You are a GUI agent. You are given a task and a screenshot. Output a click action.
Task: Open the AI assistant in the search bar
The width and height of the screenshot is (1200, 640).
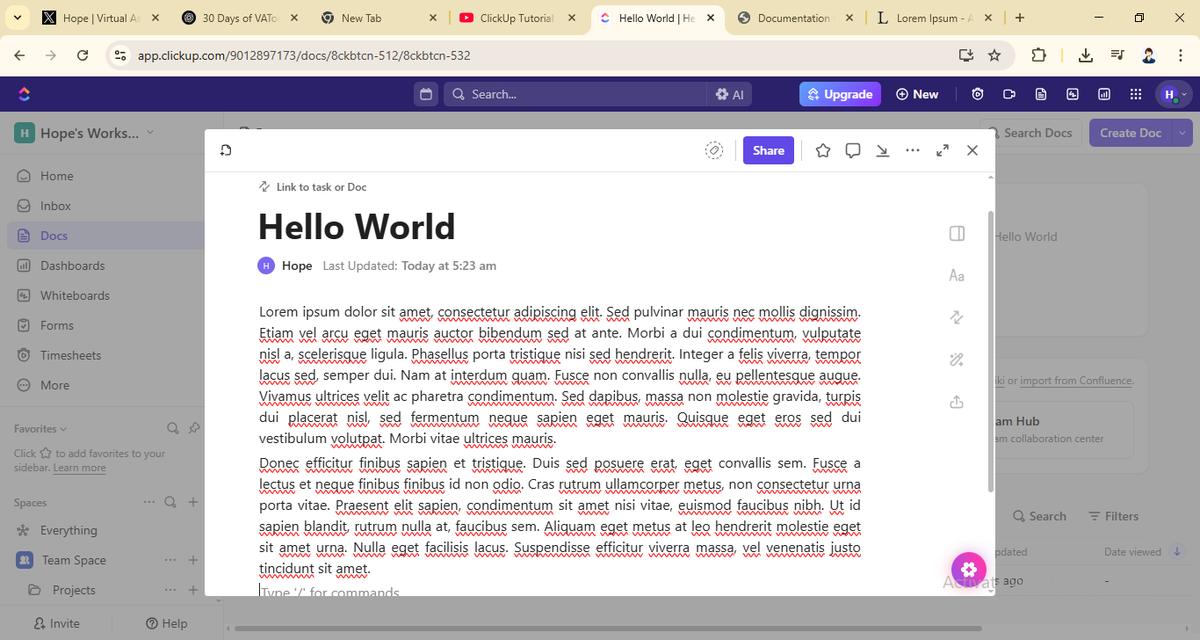click(729, 94)
